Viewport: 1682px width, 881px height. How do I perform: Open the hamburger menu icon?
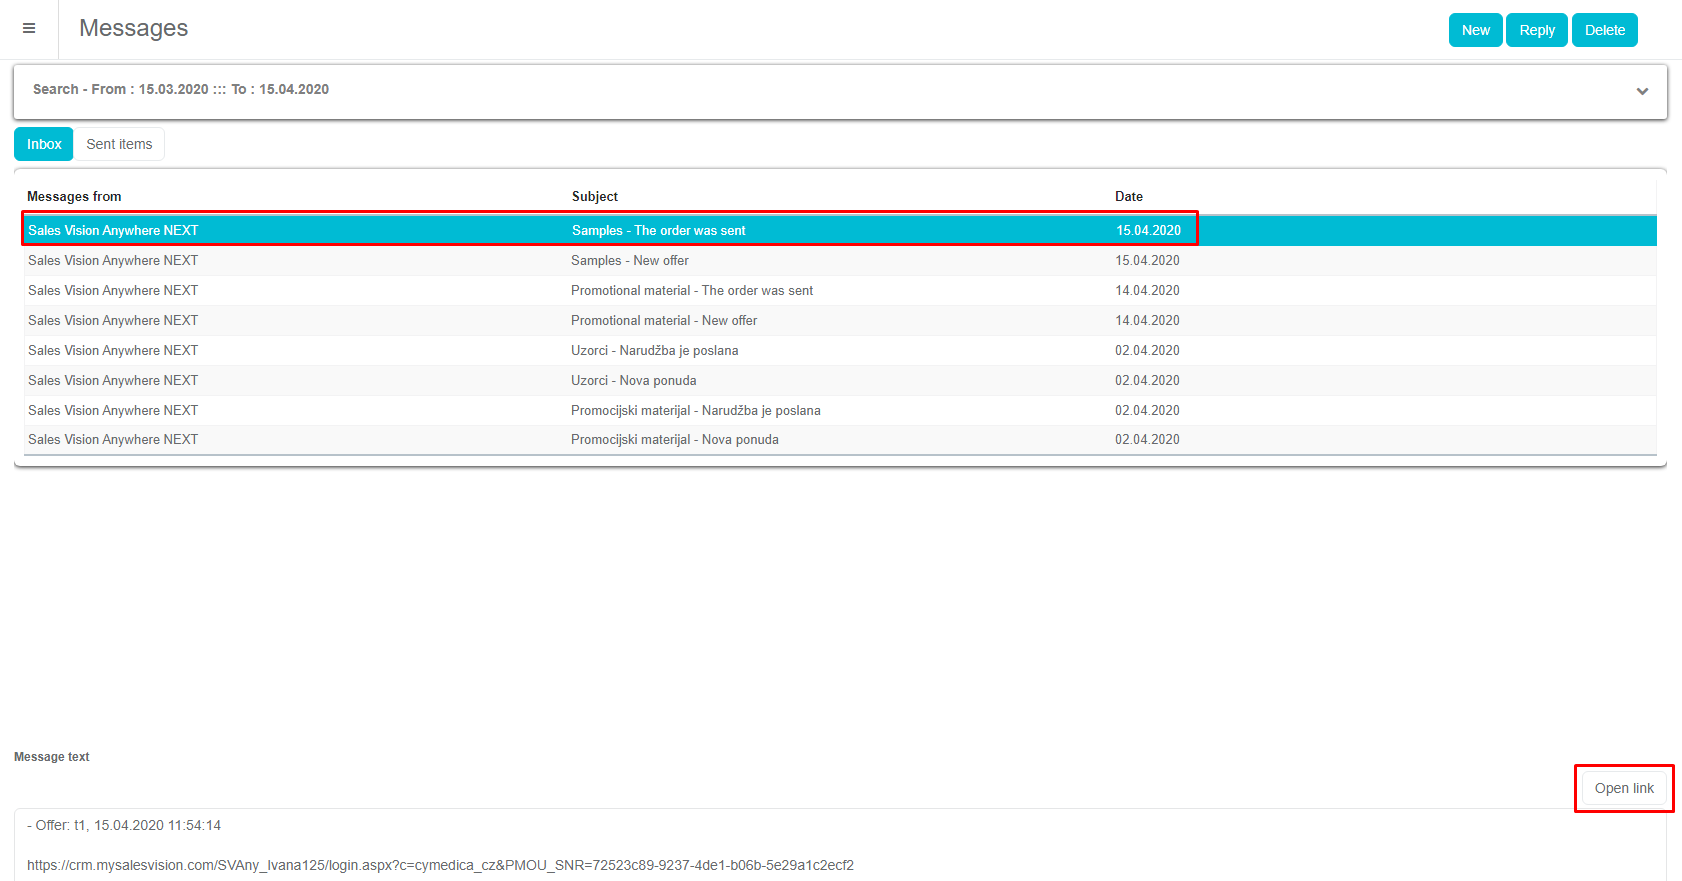(x=29, y=29)
